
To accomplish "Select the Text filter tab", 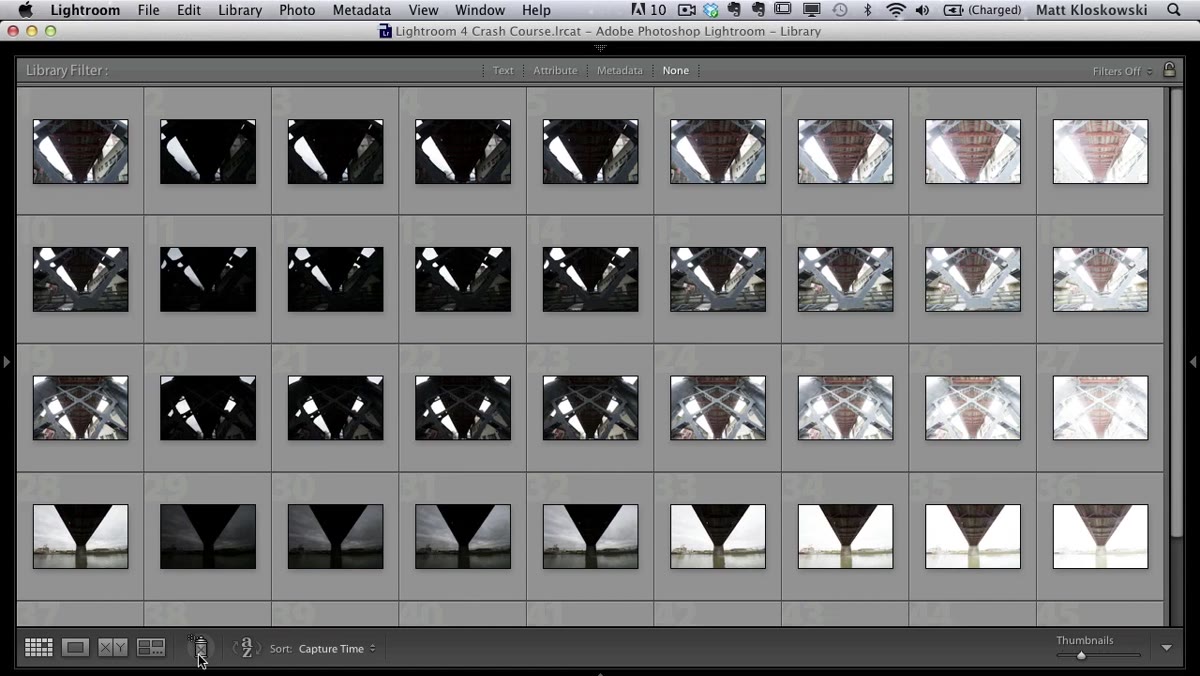I will click(503, 71).
